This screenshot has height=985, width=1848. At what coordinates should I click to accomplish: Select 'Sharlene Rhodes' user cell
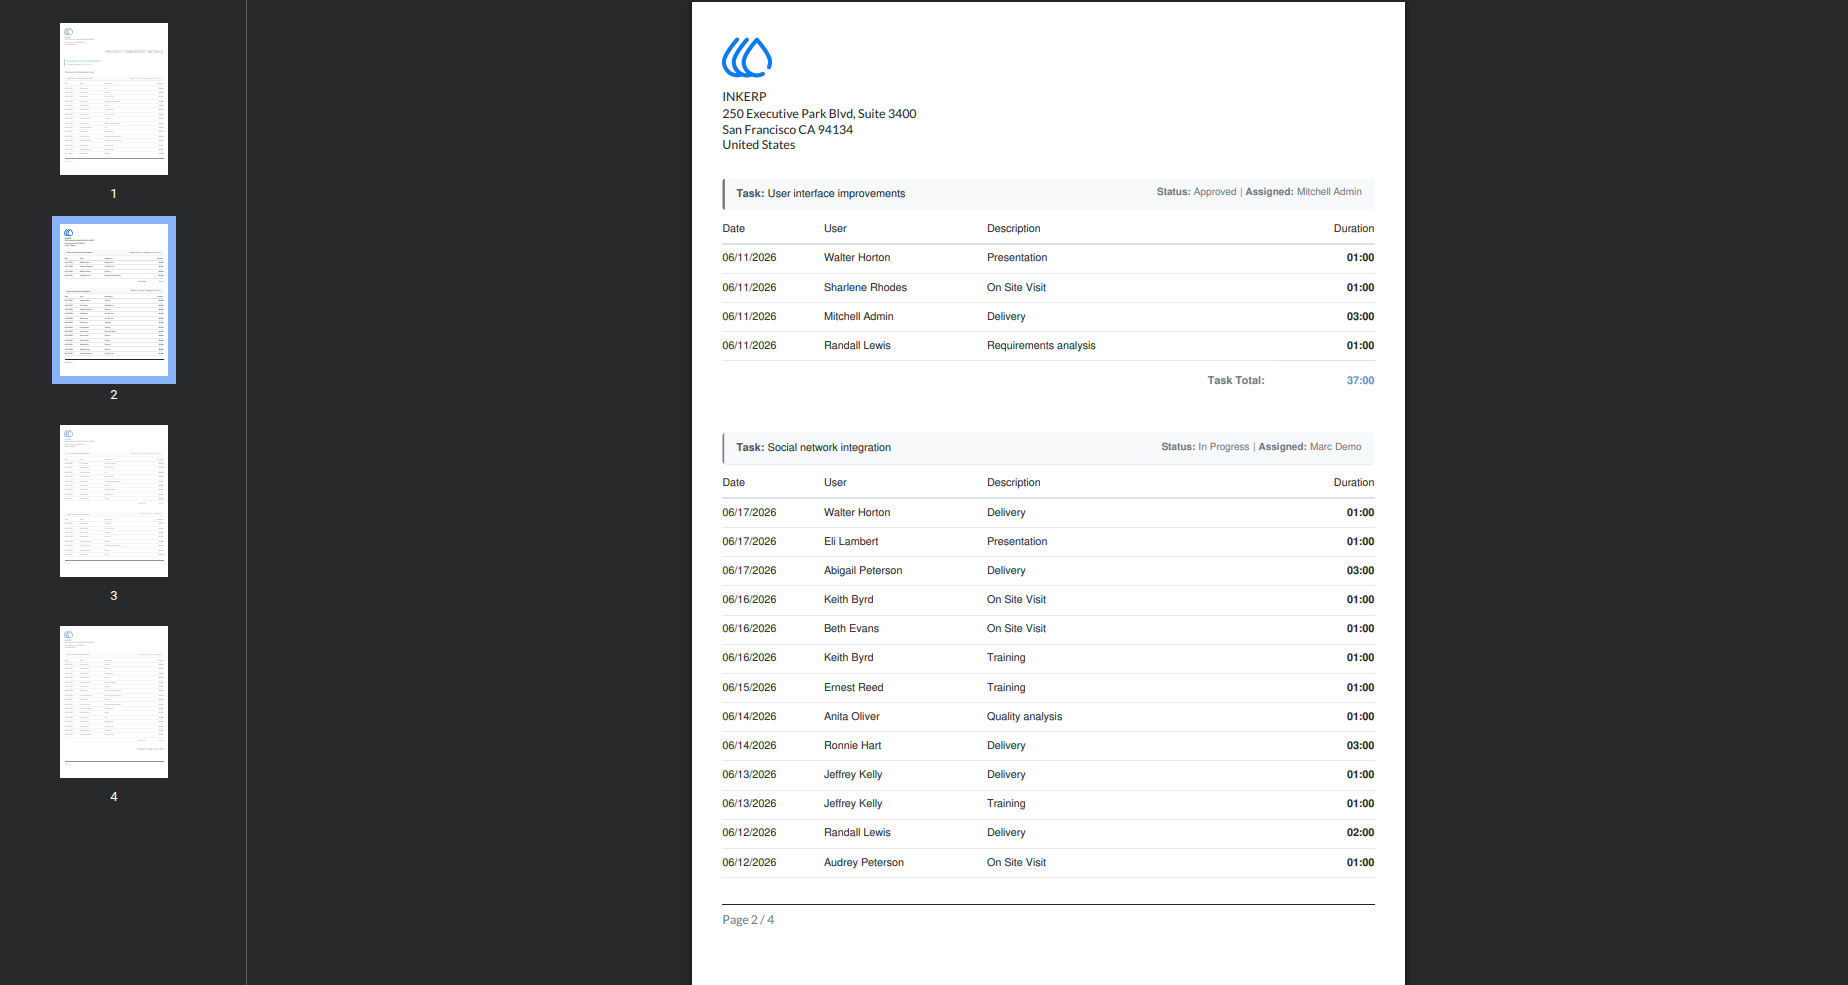click(865, 288)
